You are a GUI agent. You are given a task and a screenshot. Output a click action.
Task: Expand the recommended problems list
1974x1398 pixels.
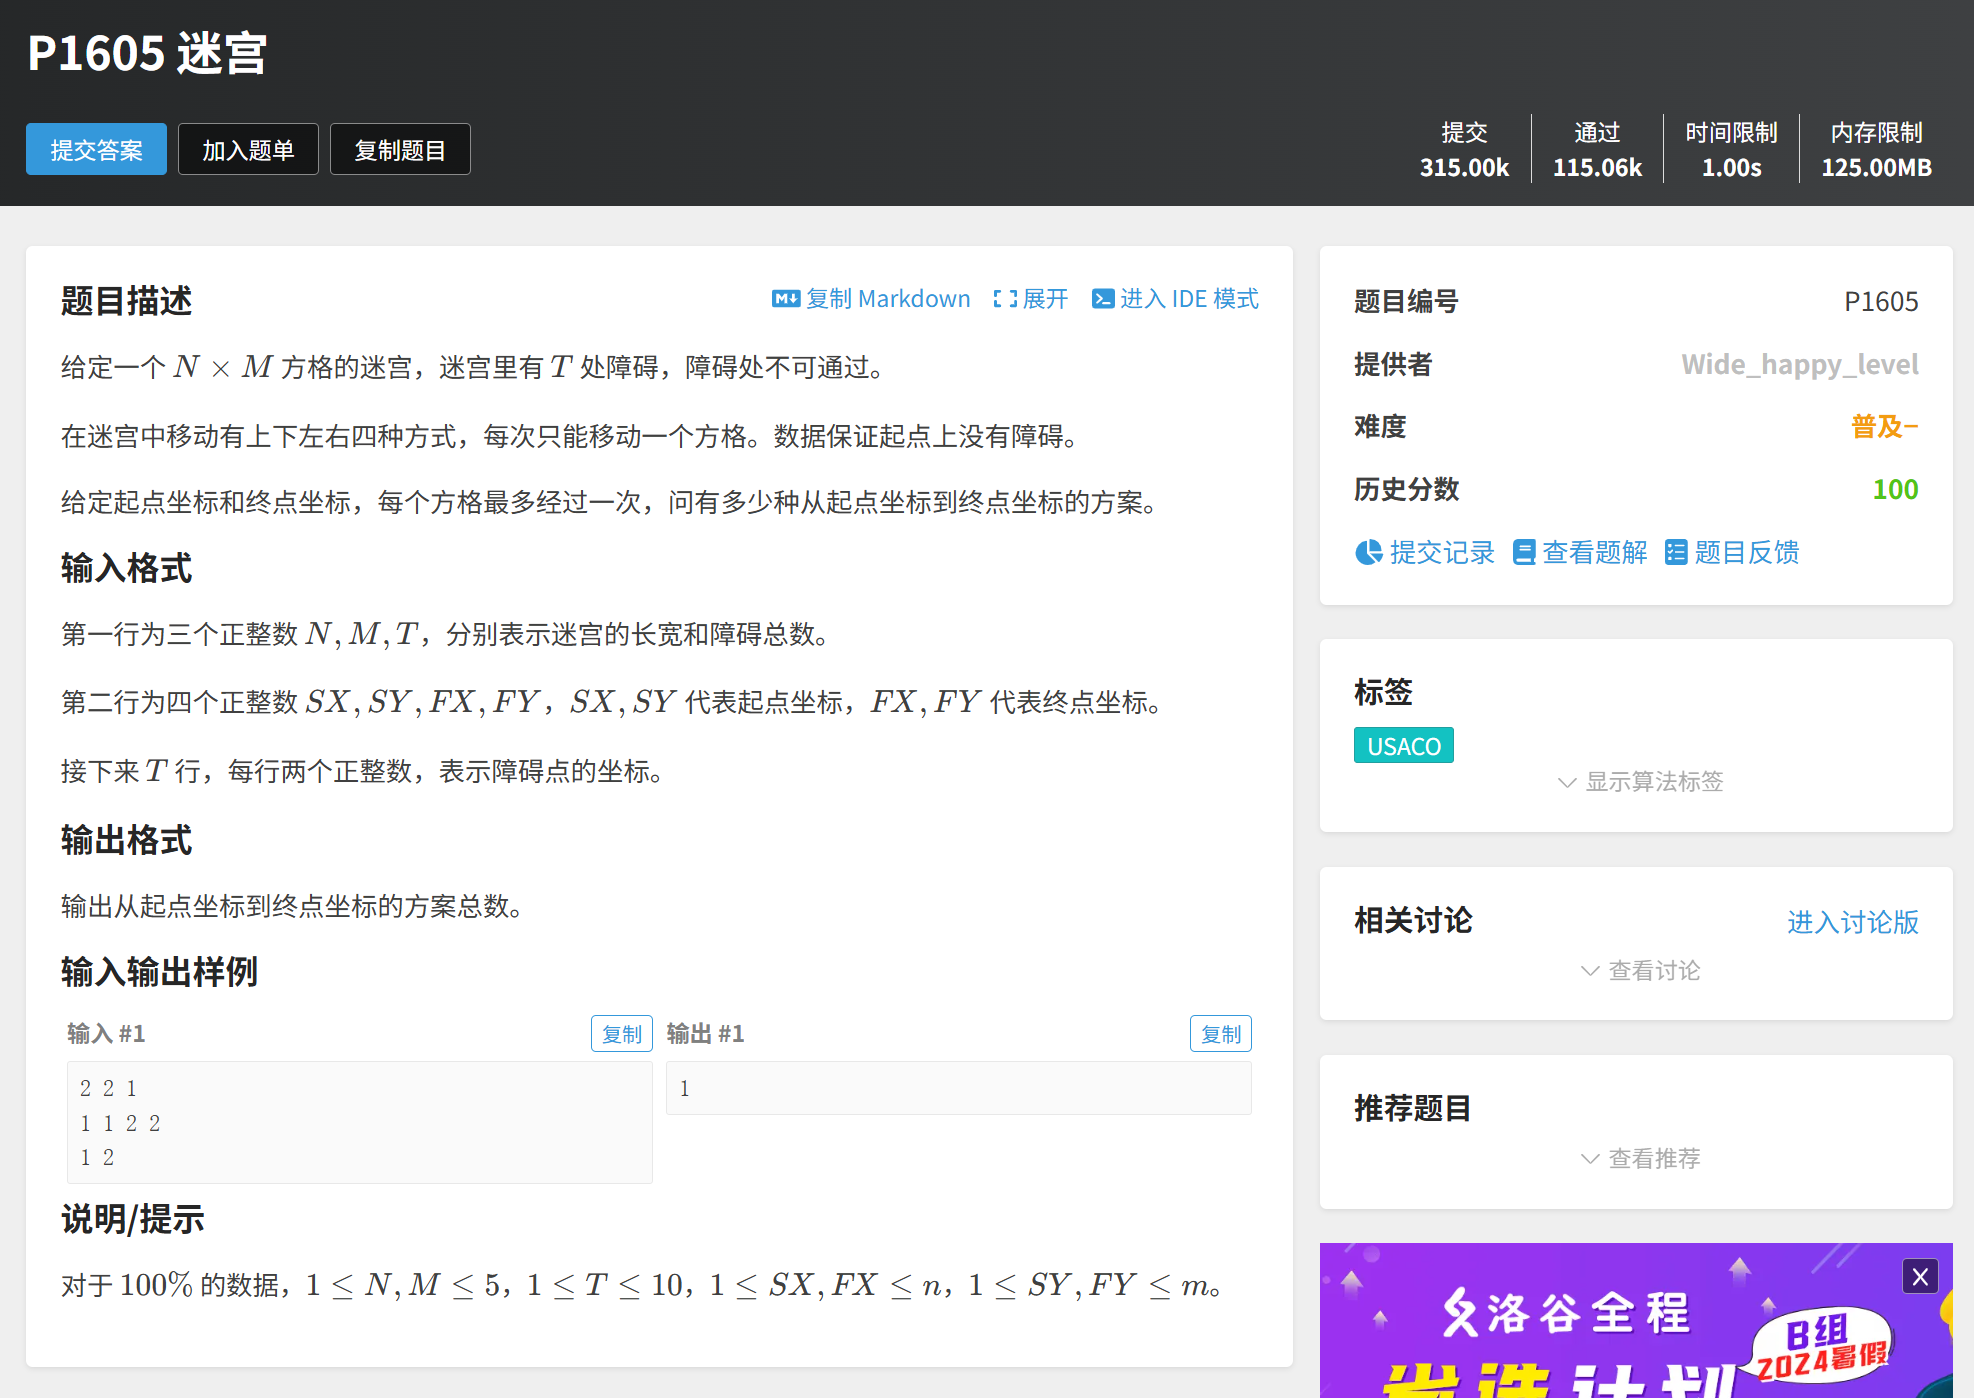click(x=1639, y=1158)
